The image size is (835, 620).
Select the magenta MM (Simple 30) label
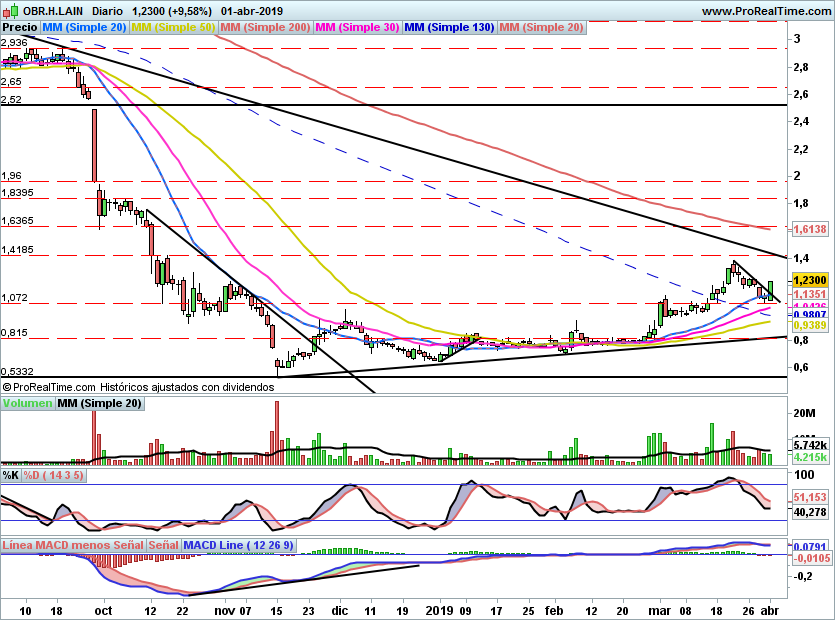[357, 27]
